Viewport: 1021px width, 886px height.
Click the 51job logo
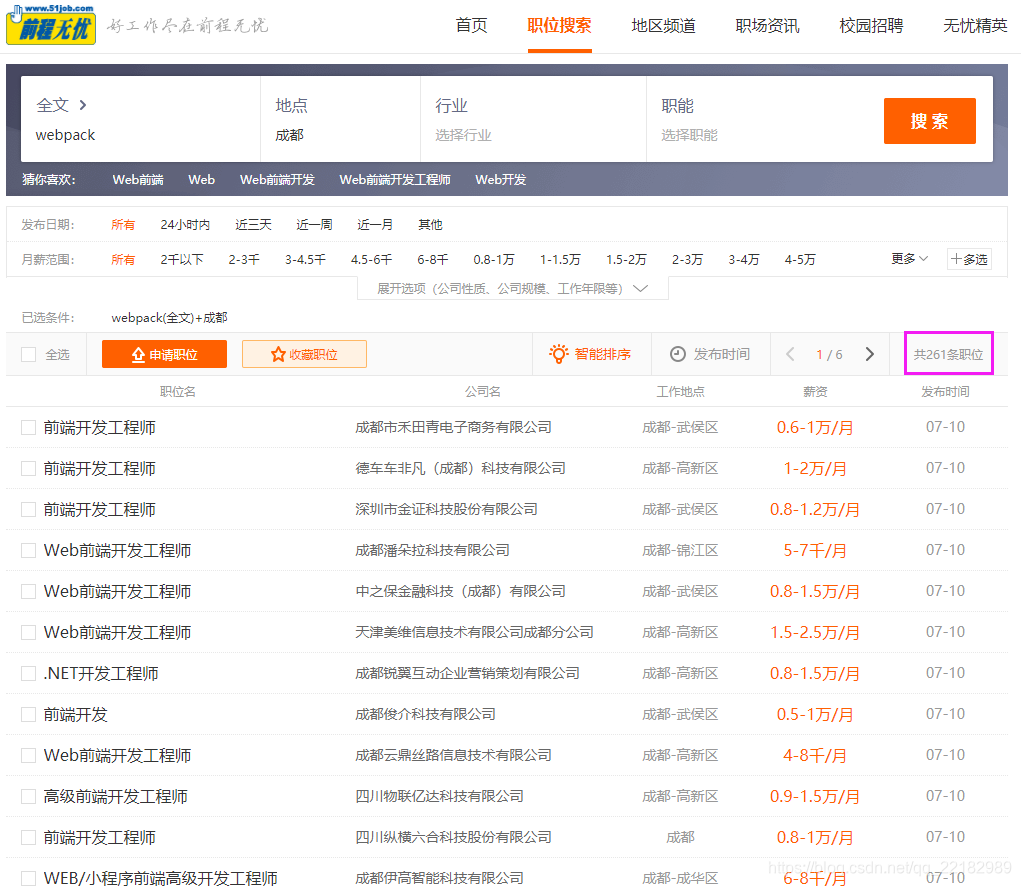coord(51,24)
